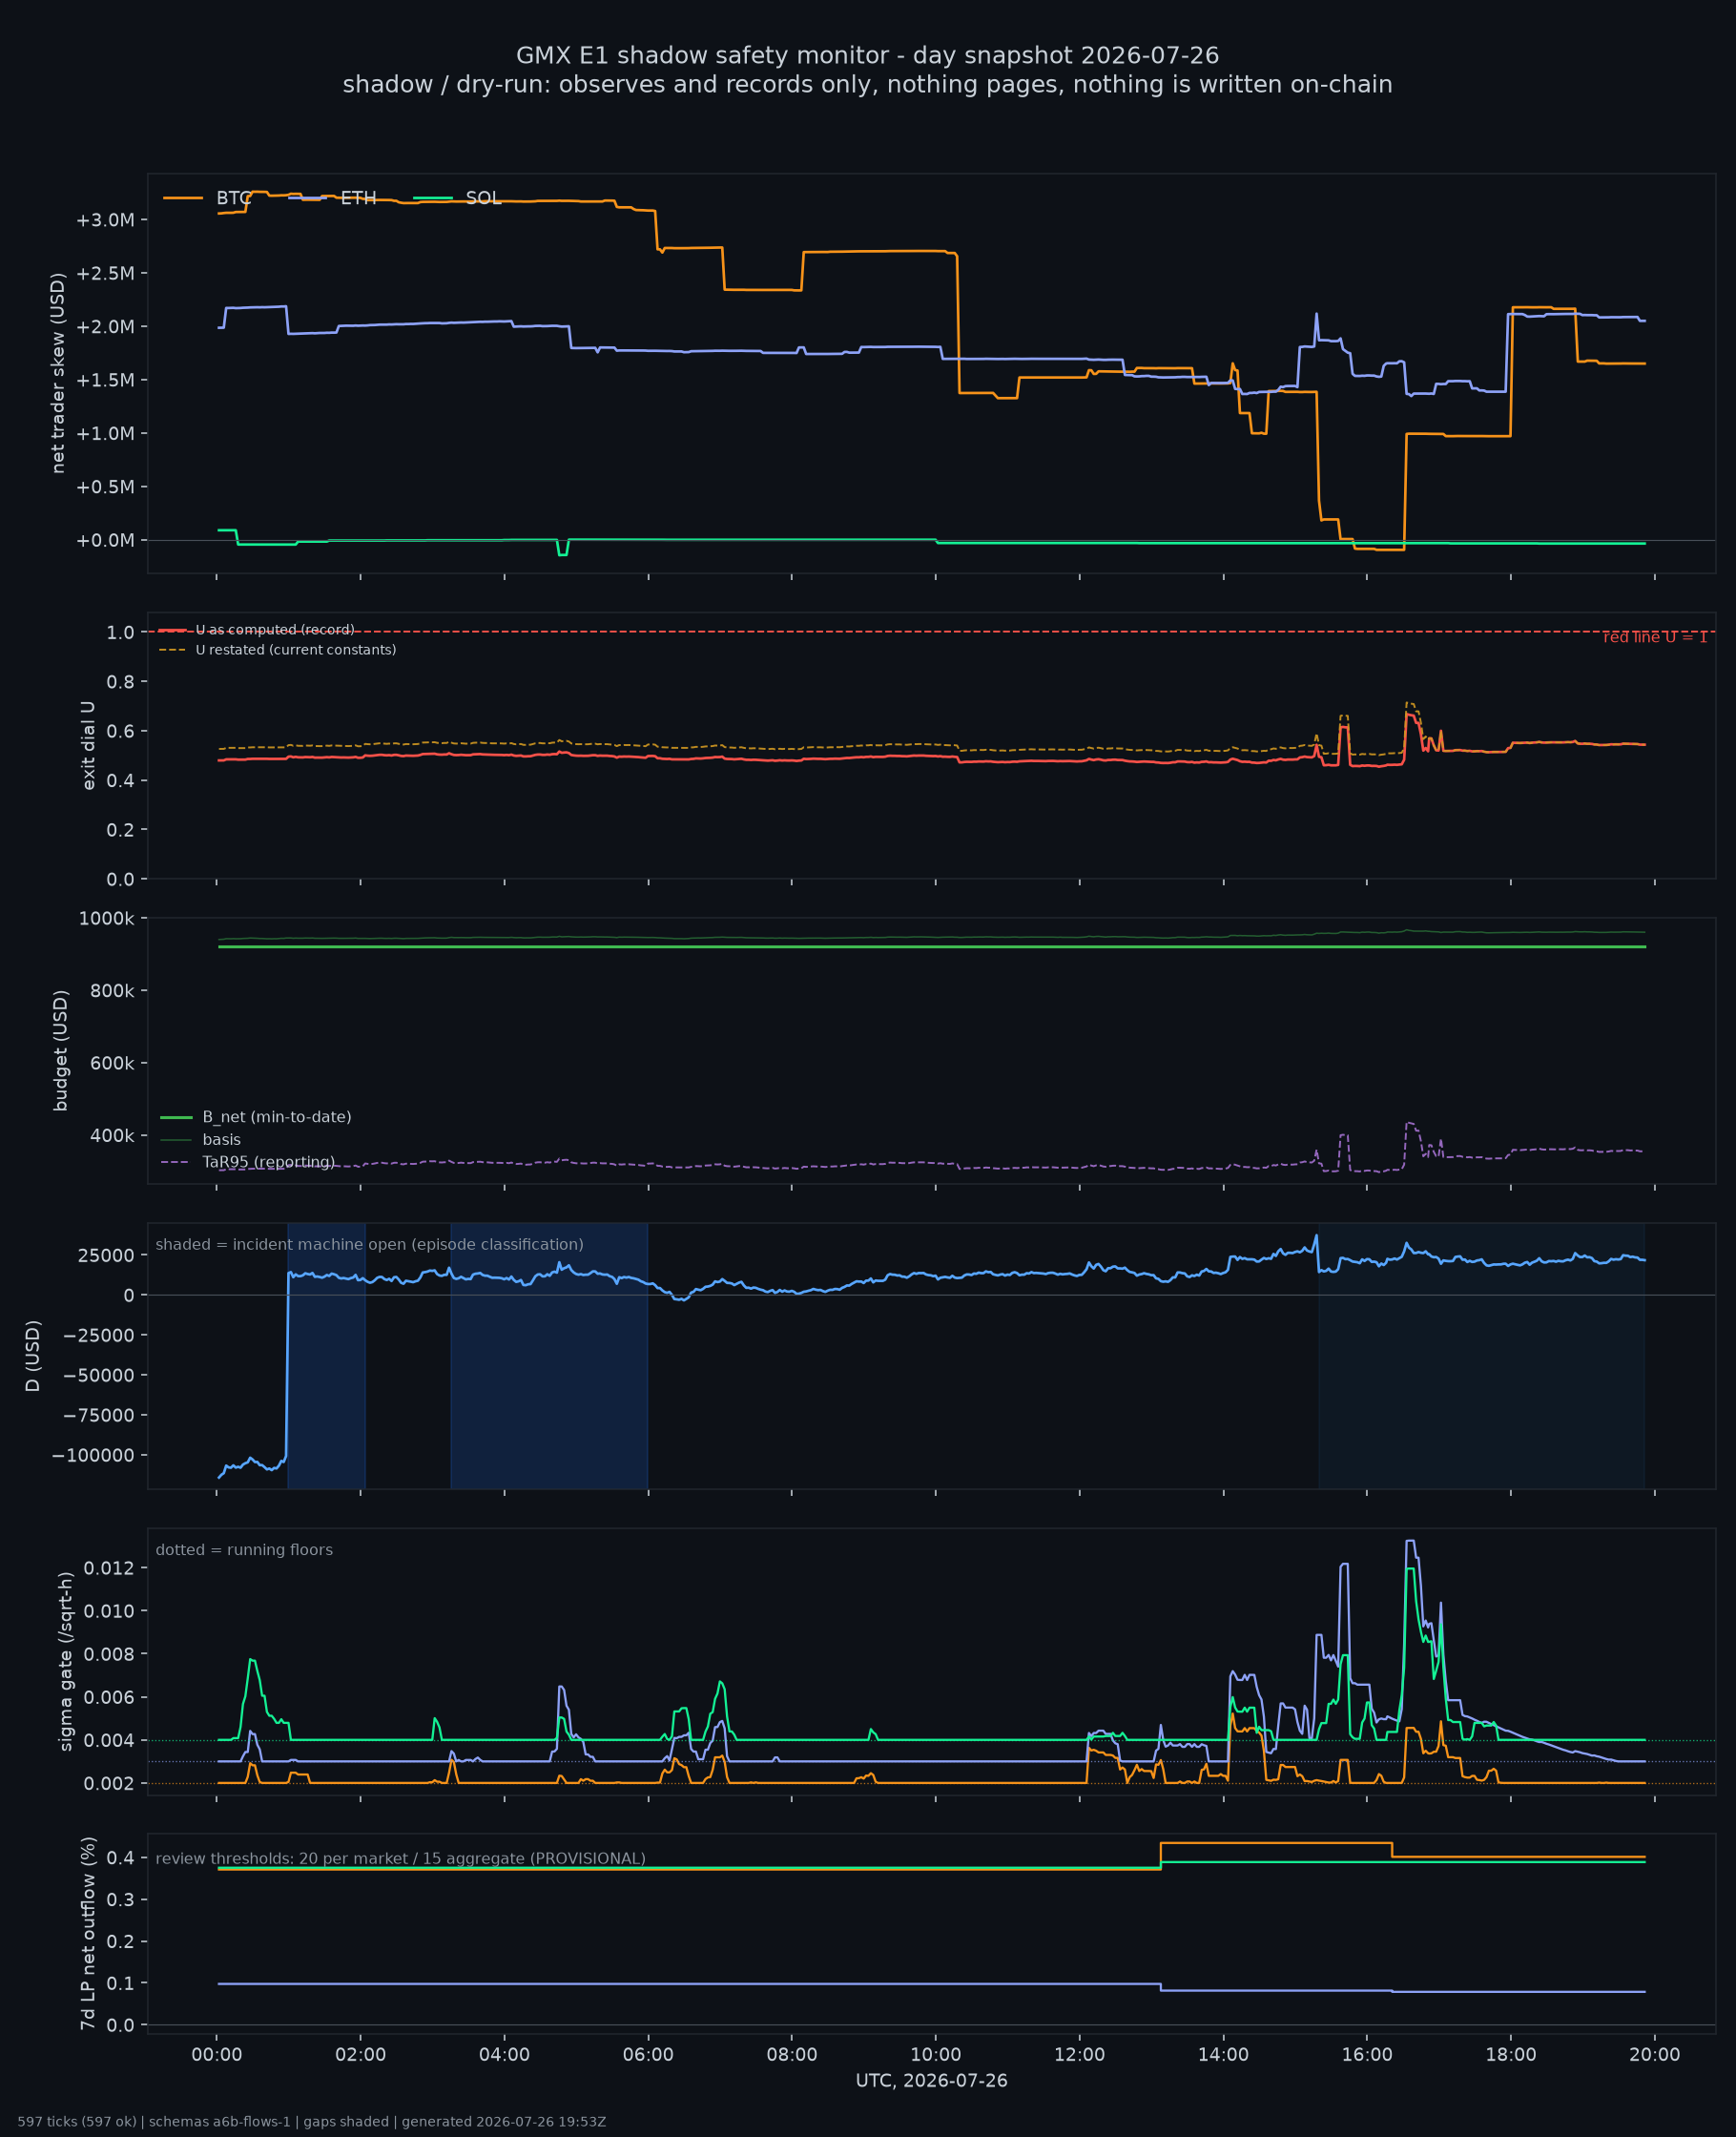The image size is (1736, 2137).
Task: Click the 0.002 sigma gate tick label
Action: pyautogui.click(x=109, y=1783)
